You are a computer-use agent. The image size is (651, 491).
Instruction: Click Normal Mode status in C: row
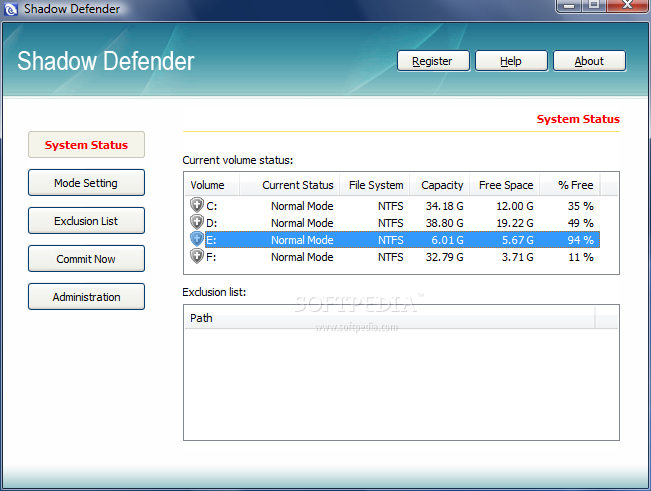pos(302,206)
